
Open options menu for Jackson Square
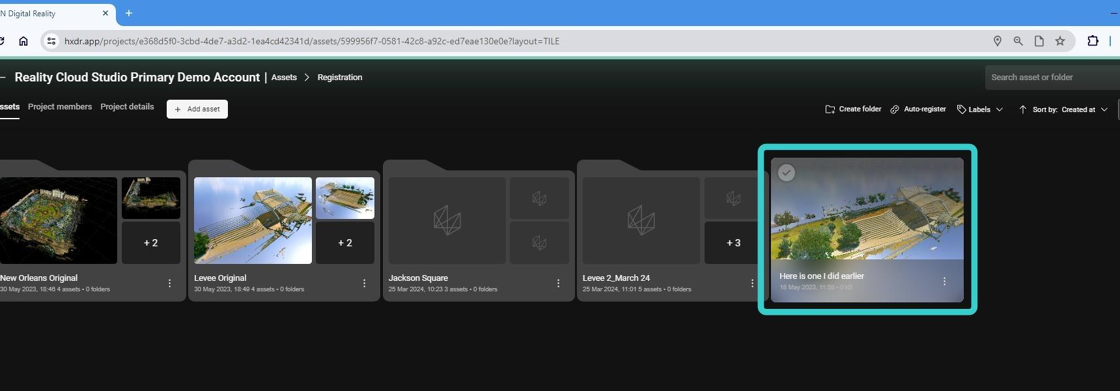click(x=559, y=283)
